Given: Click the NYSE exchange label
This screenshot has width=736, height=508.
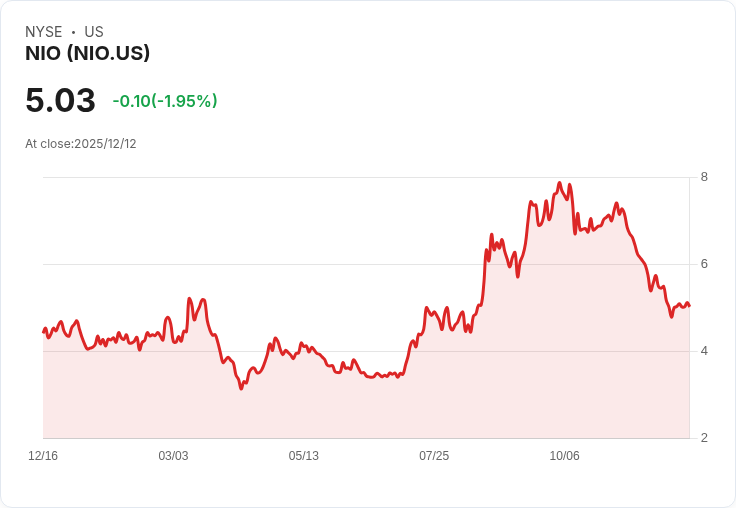Looking at the screenshot, I should [44, 32].
